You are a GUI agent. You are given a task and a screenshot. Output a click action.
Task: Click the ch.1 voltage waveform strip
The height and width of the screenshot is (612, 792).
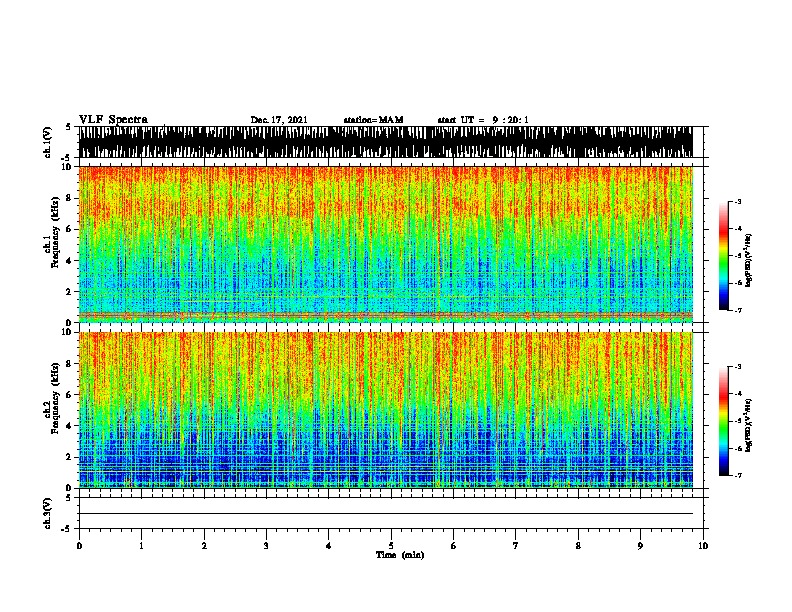pyautogui.click(x=385, y=142)
